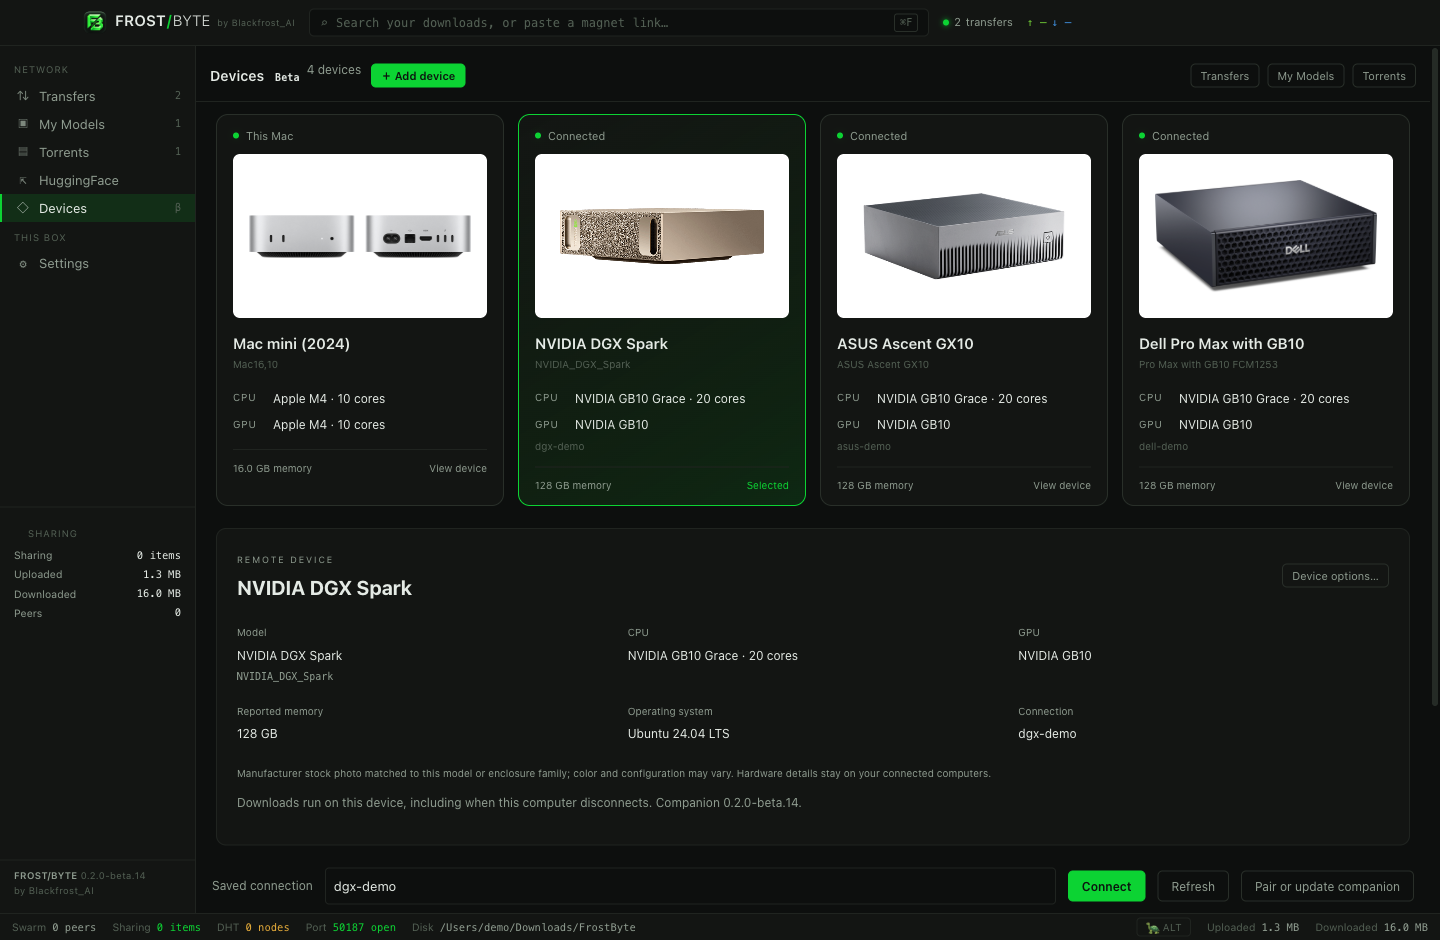Click the ⌘F shortcut badge in search

click(906, 22)
